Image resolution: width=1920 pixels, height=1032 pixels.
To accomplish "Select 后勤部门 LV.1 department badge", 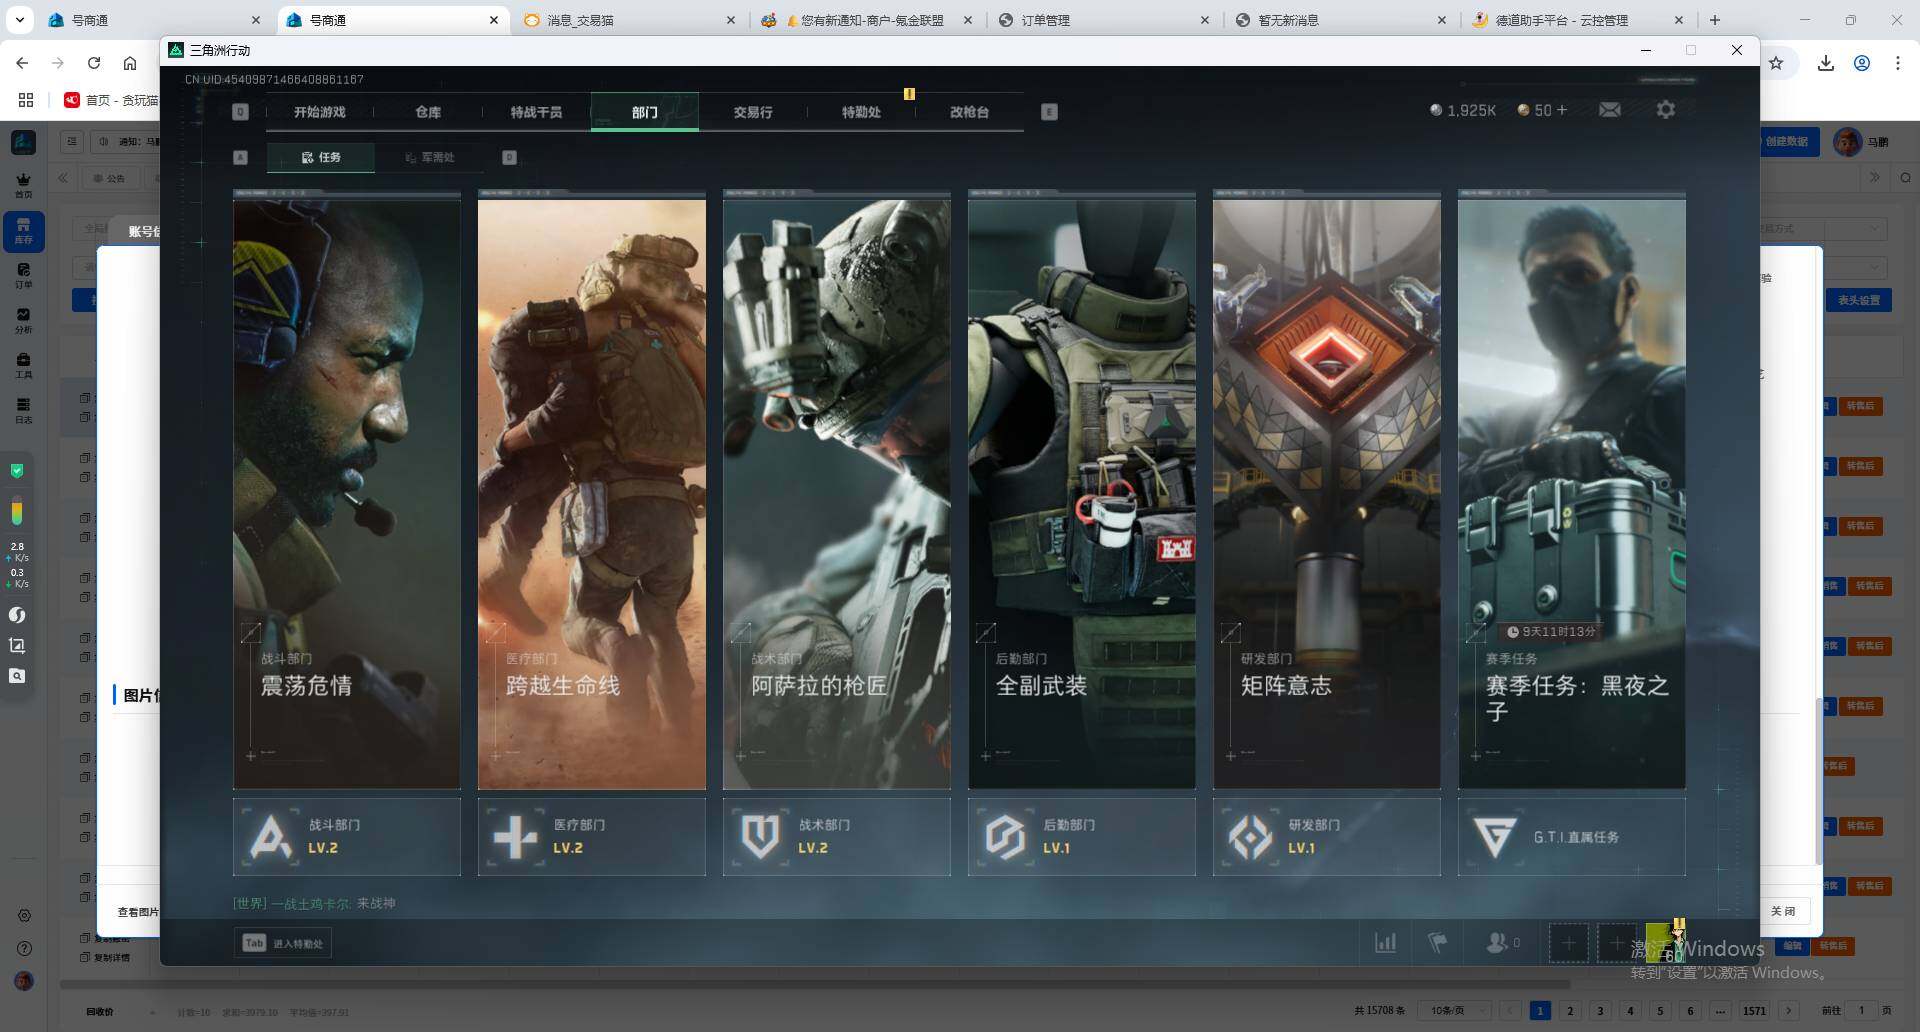I will pyautogui.click(x=1082, y=836).
